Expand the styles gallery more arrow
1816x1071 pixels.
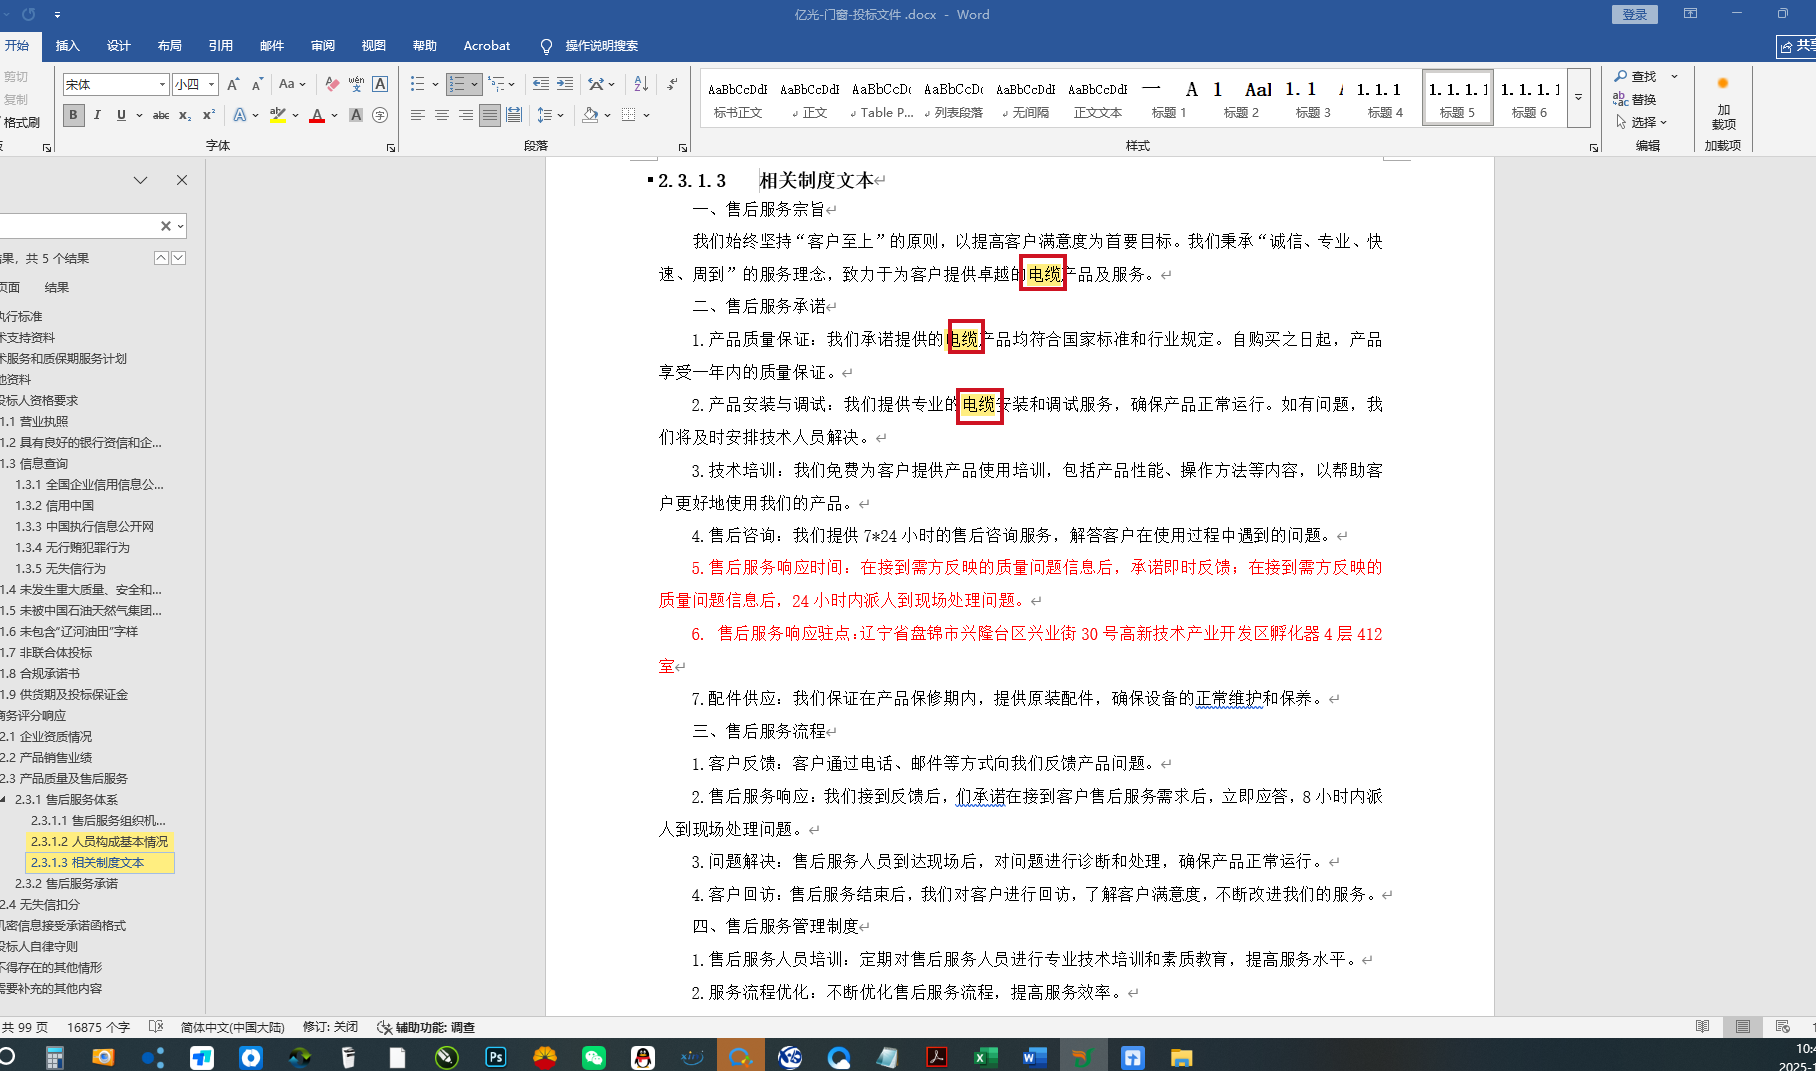click(x=1578, y=98)
